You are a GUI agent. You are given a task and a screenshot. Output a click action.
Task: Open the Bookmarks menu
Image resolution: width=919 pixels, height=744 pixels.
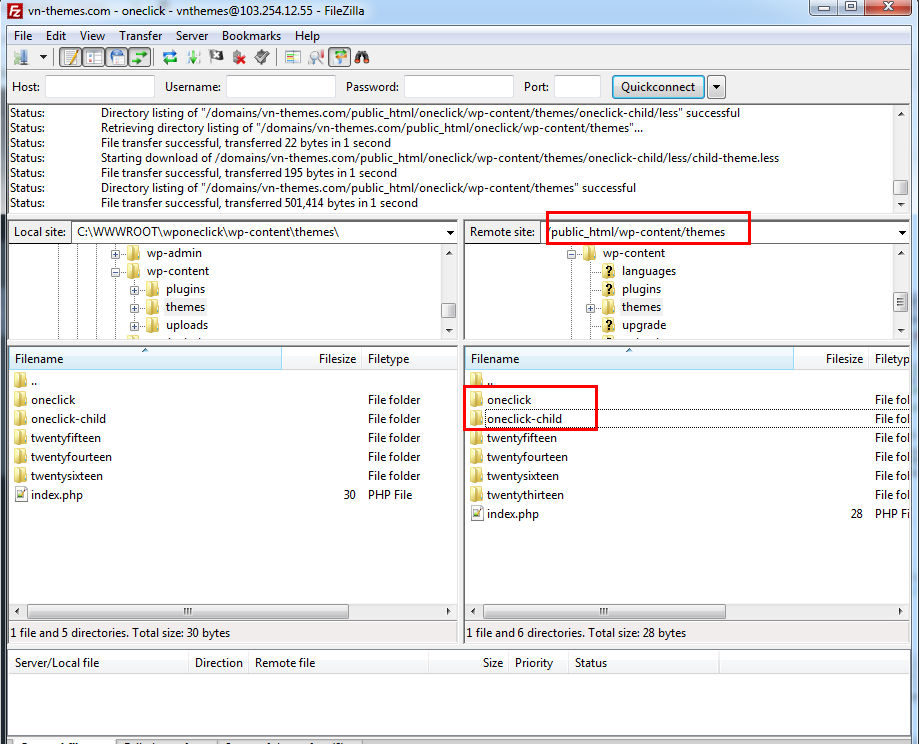click(x=251, y=36)
